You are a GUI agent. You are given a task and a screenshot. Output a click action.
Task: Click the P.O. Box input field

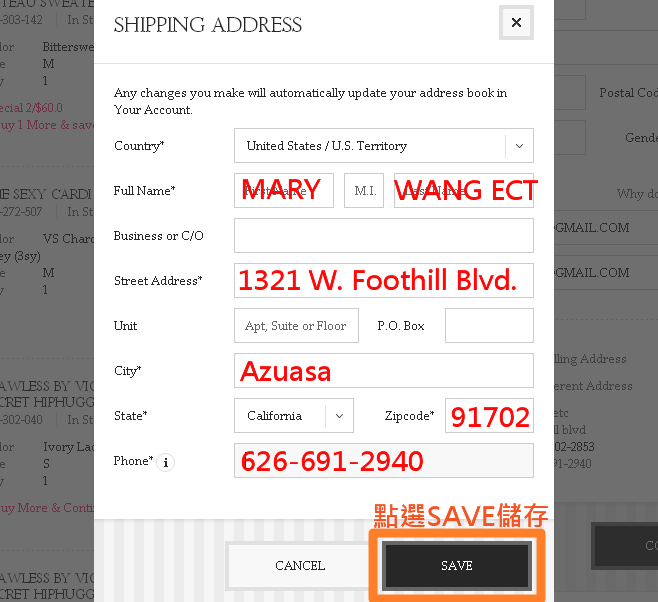pos(489,326)
